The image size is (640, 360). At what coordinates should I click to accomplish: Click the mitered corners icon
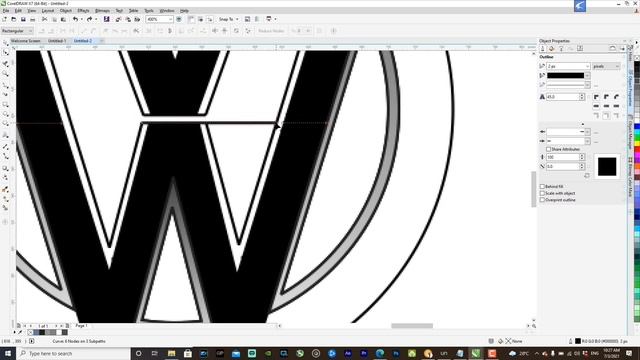(596, 97)
